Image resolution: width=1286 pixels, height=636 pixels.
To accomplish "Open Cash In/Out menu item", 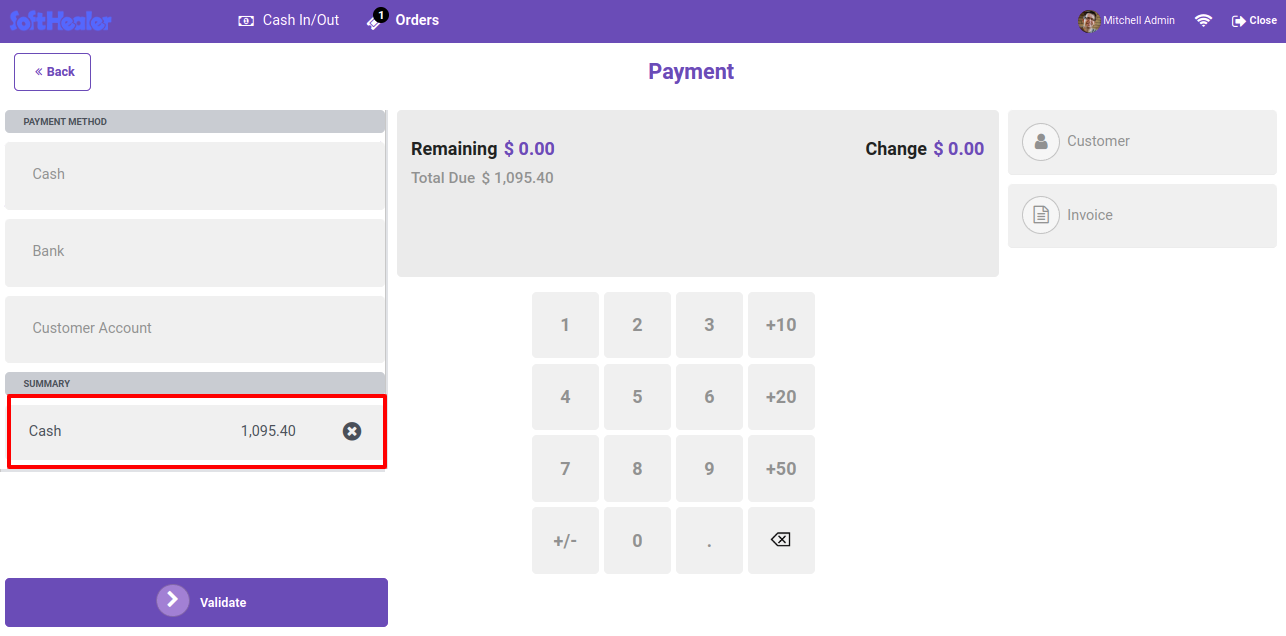I will (x=289, y=20).
